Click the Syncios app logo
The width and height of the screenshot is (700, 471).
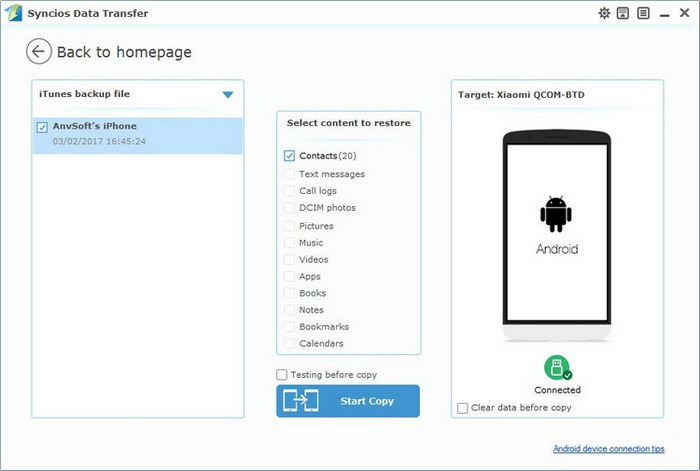(x=13, y=13)
